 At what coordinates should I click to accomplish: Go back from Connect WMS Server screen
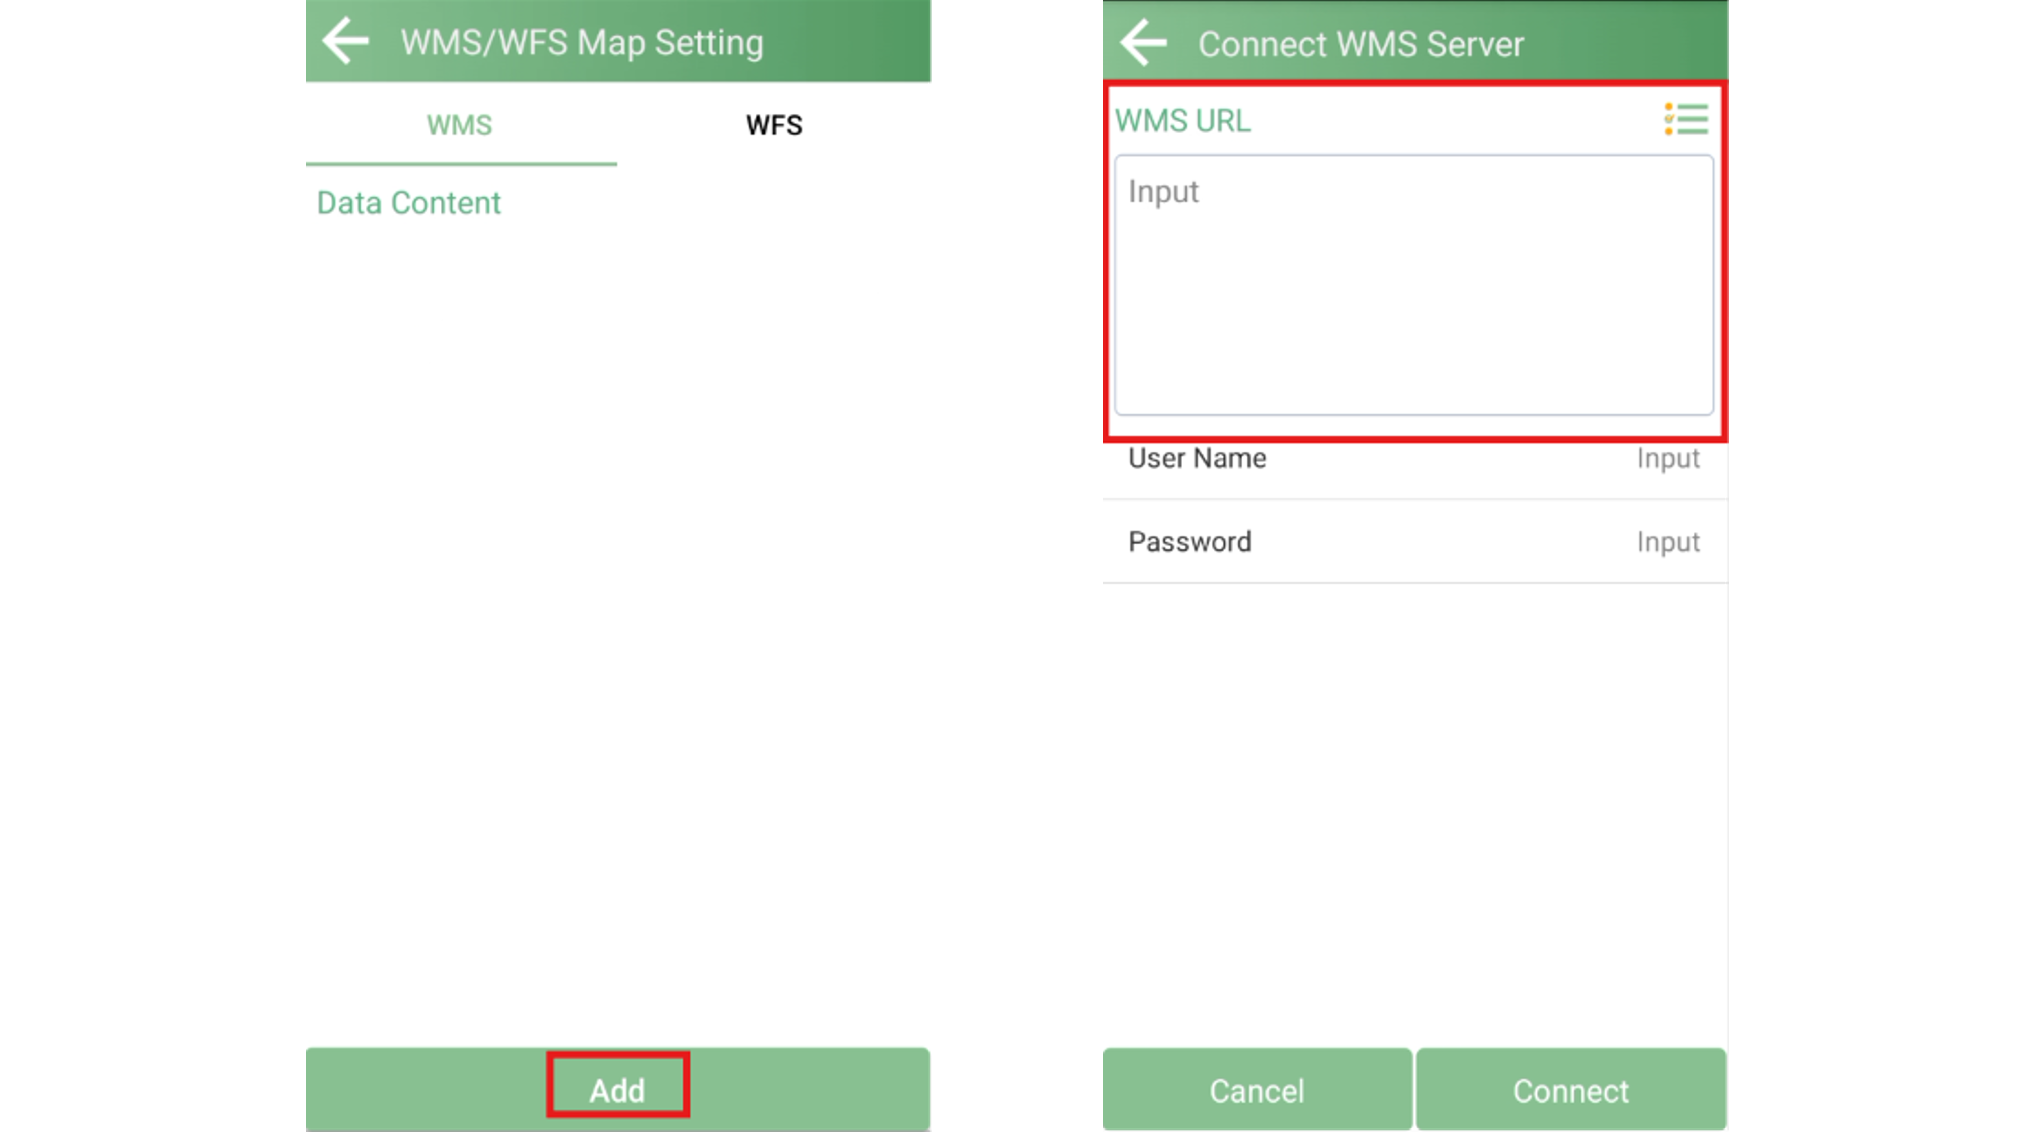(x=1144, y=43)
